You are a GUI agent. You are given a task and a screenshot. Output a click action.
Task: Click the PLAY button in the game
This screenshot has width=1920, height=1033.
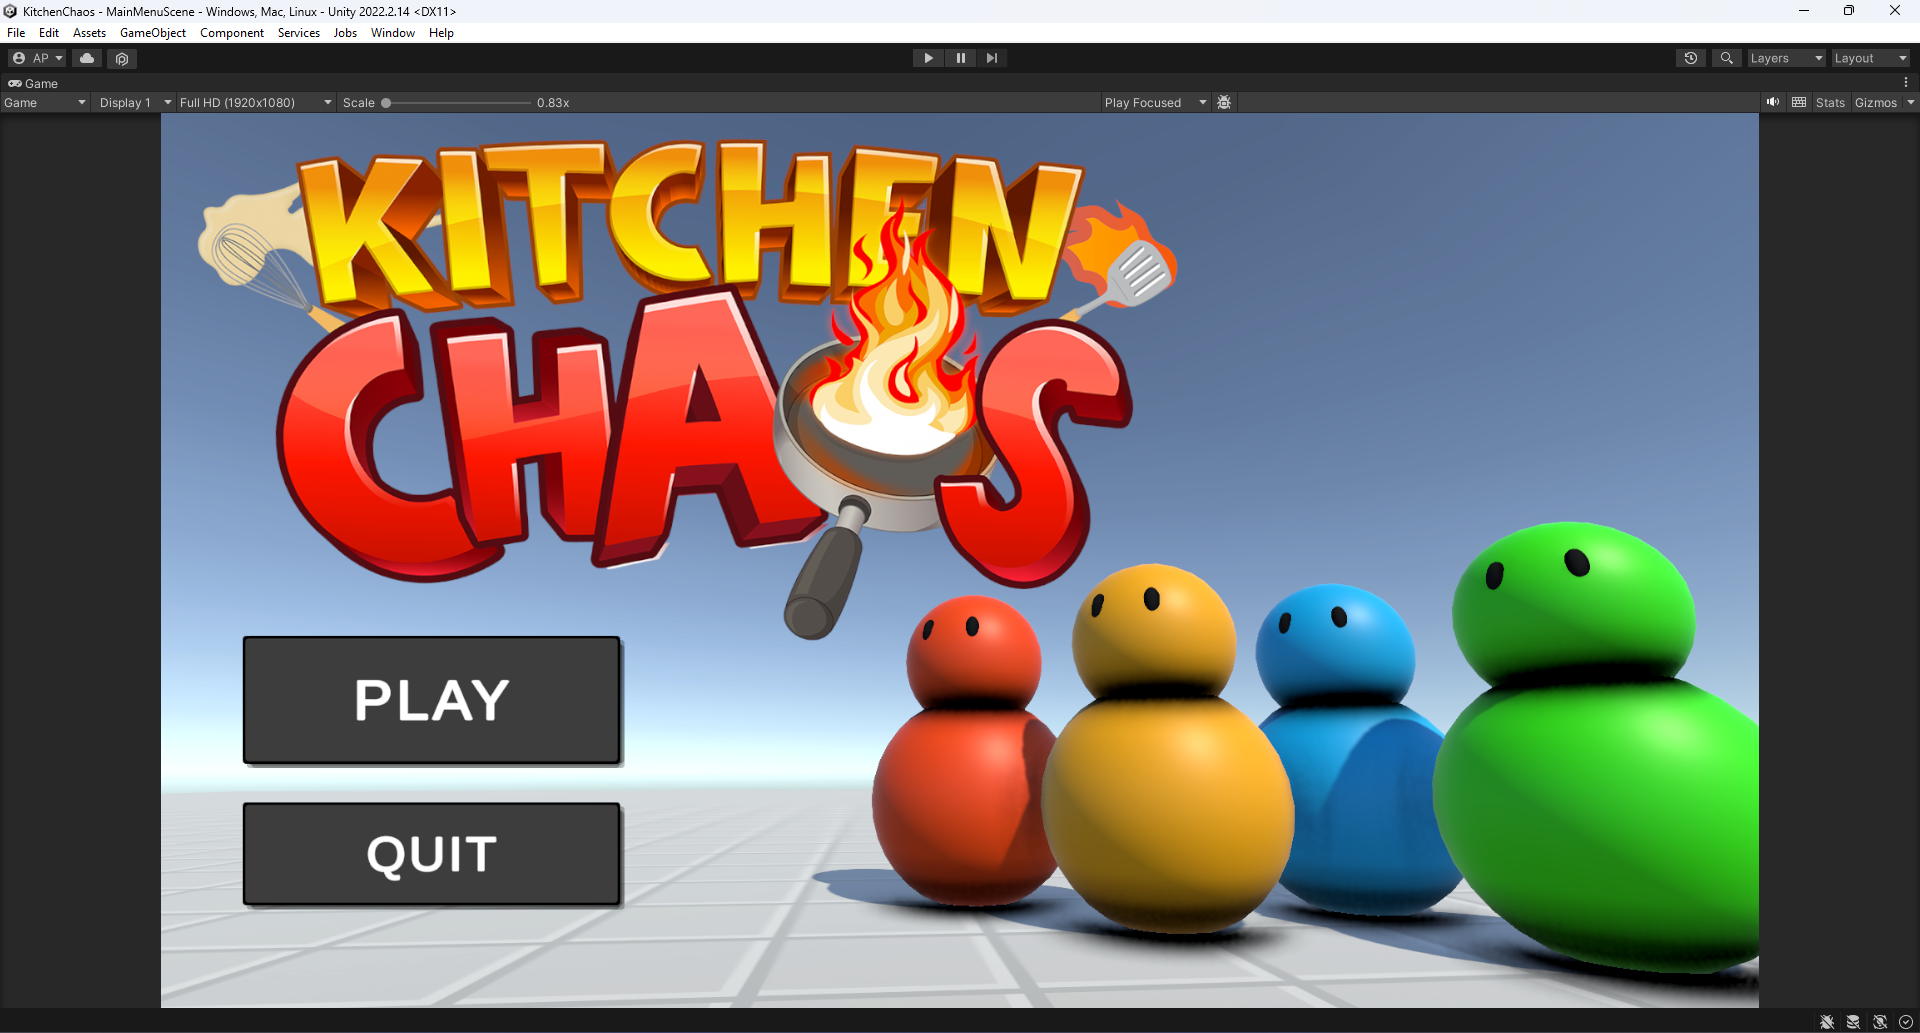pyautogui.click(x=432, y=700)
